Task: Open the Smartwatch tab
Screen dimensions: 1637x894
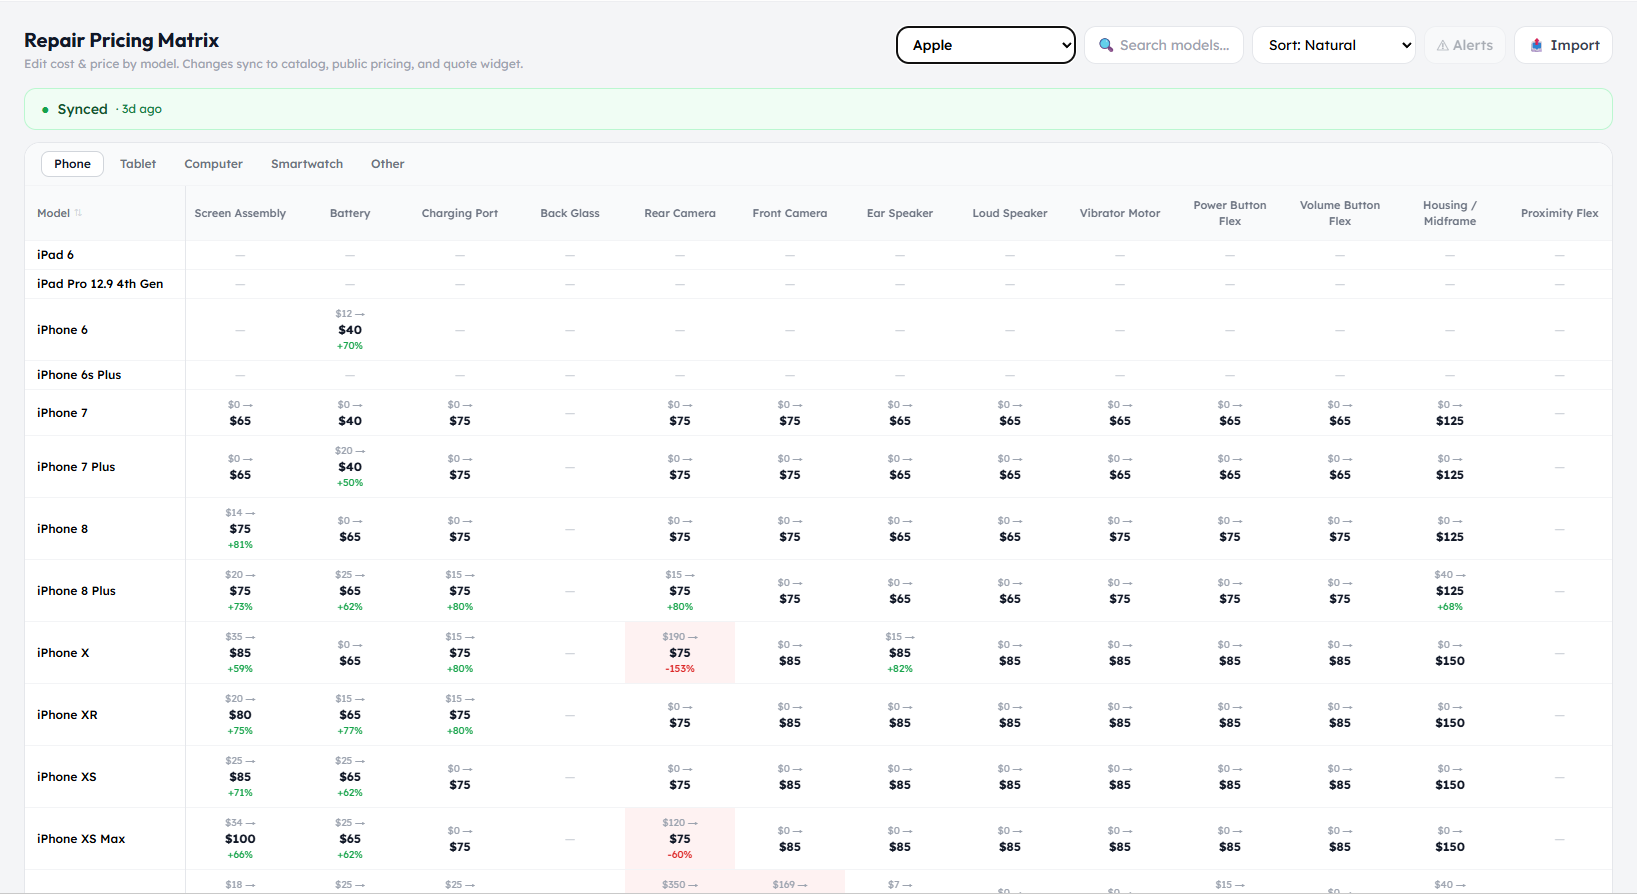Action: pos(307,164)
